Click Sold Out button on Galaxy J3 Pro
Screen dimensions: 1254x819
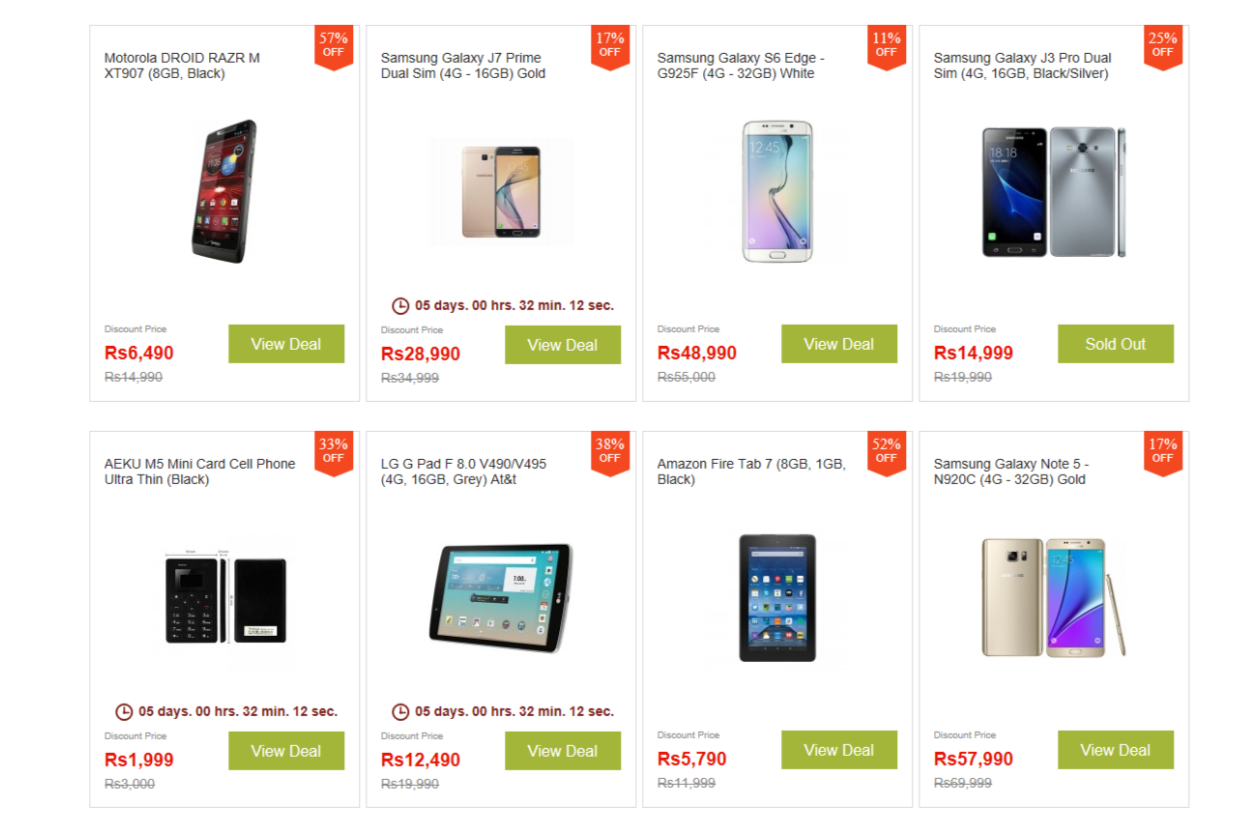coord(1116,344)
